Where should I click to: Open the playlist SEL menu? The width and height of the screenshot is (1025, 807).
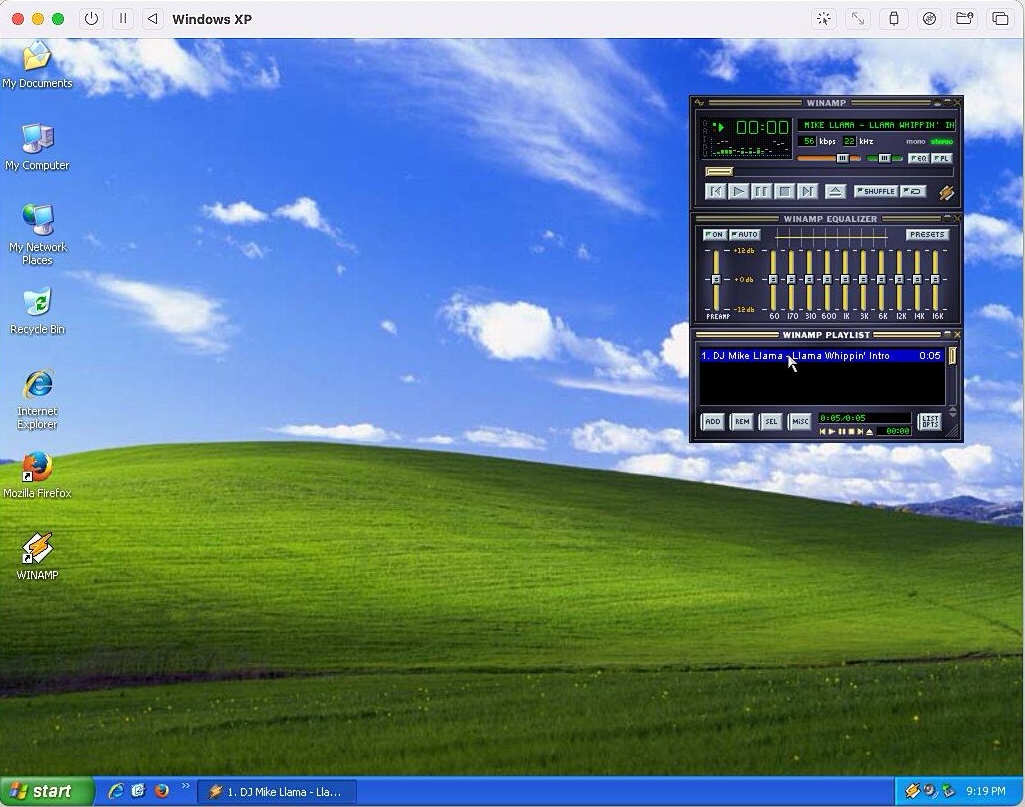coord(771,421)
